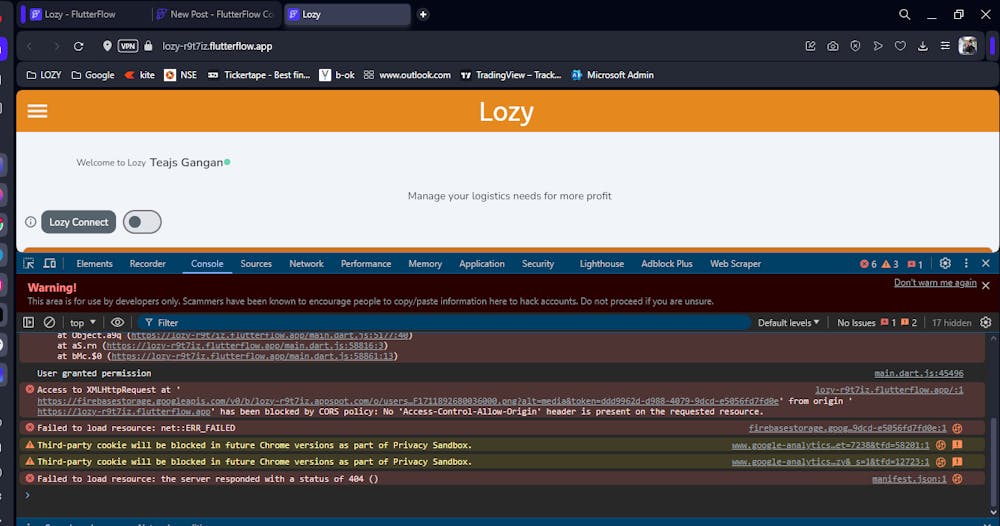Viewport: 1000px width, 526px height.
Task: Click the profile avatar picture
Action: pos(967,46)
